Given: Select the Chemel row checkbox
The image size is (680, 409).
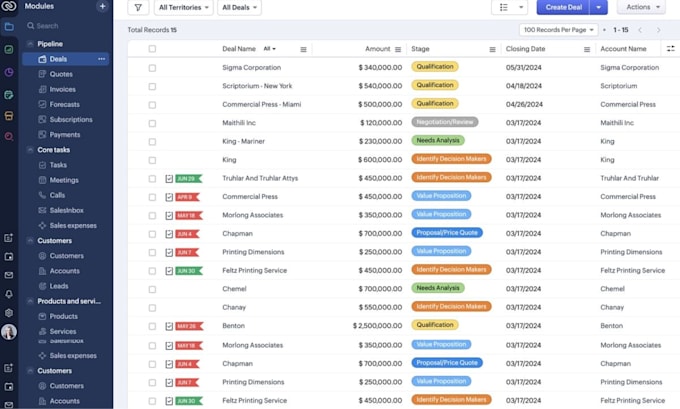Looking at the screenshot, I should coord(152,289).
